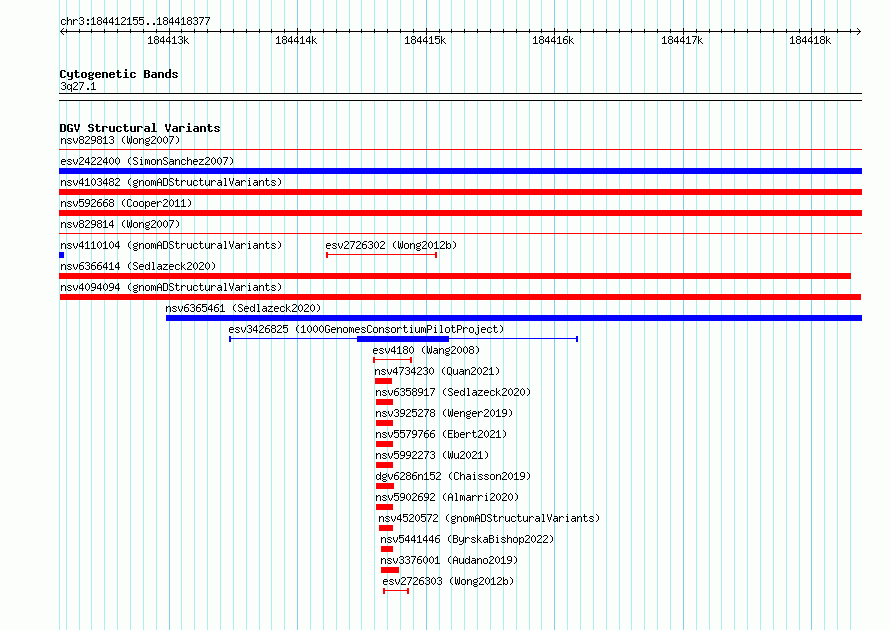Image resolution: width=890 pixels, height=630 pixels.
Task: Click the ruler's right arrow end
Action: click(x=859, y=32)
